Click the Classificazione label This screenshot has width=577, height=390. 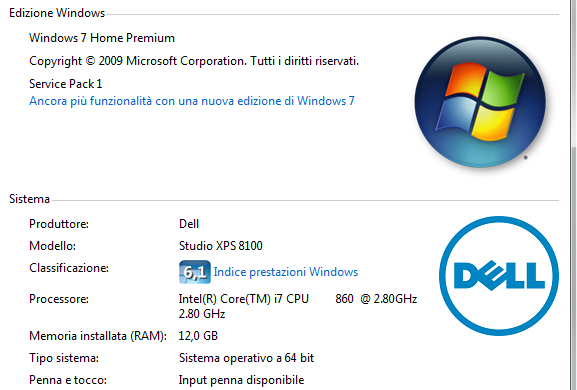(69, 268)
